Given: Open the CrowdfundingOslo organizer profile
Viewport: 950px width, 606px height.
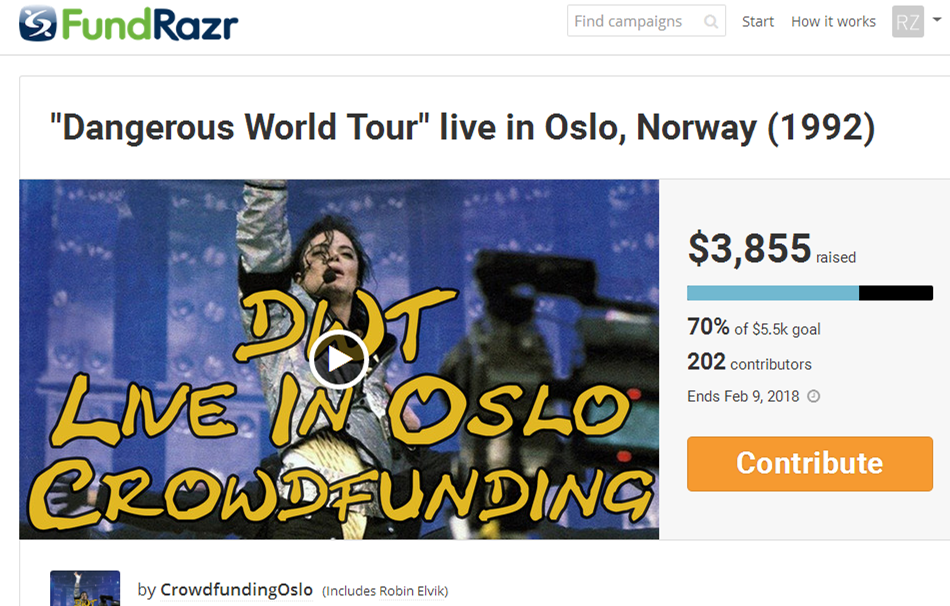Looking at the screenshot, I should [237, 589].
